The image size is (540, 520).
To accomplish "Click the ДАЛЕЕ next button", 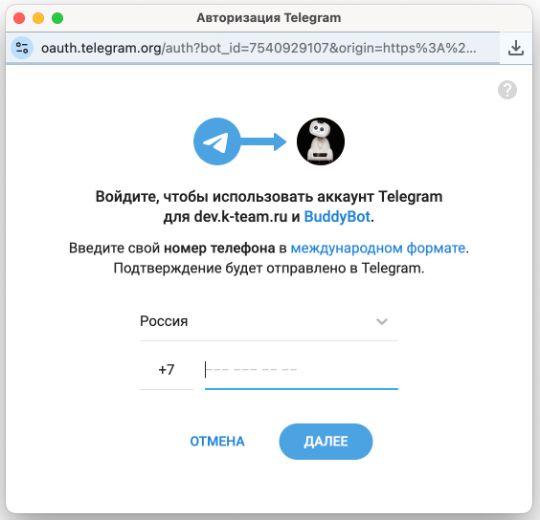I will pyautogui.click(x=326, y=441).
